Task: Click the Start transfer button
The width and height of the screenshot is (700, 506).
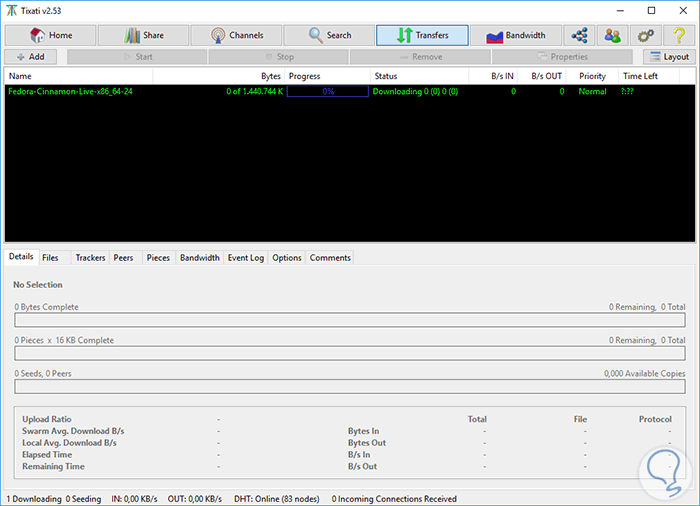Action: pos(137,57)
